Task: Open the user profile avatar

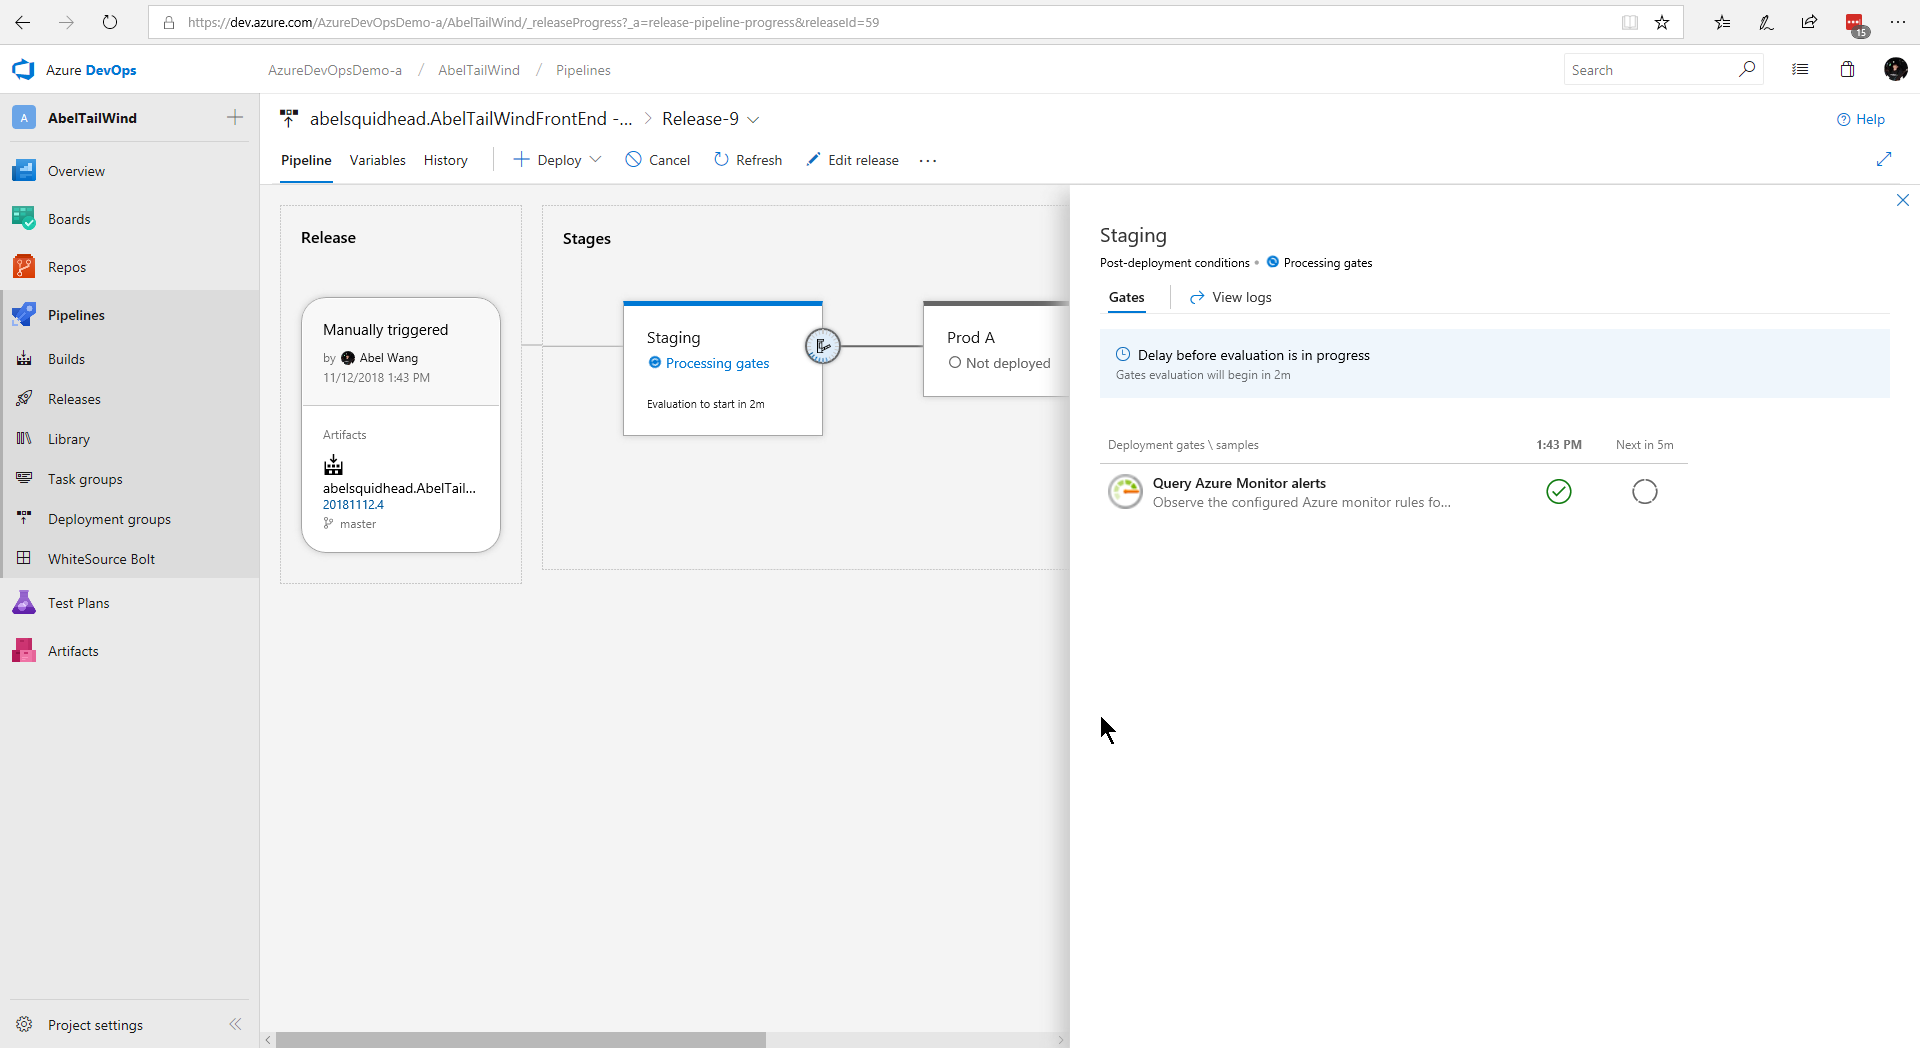Action: coord(1895,69)
